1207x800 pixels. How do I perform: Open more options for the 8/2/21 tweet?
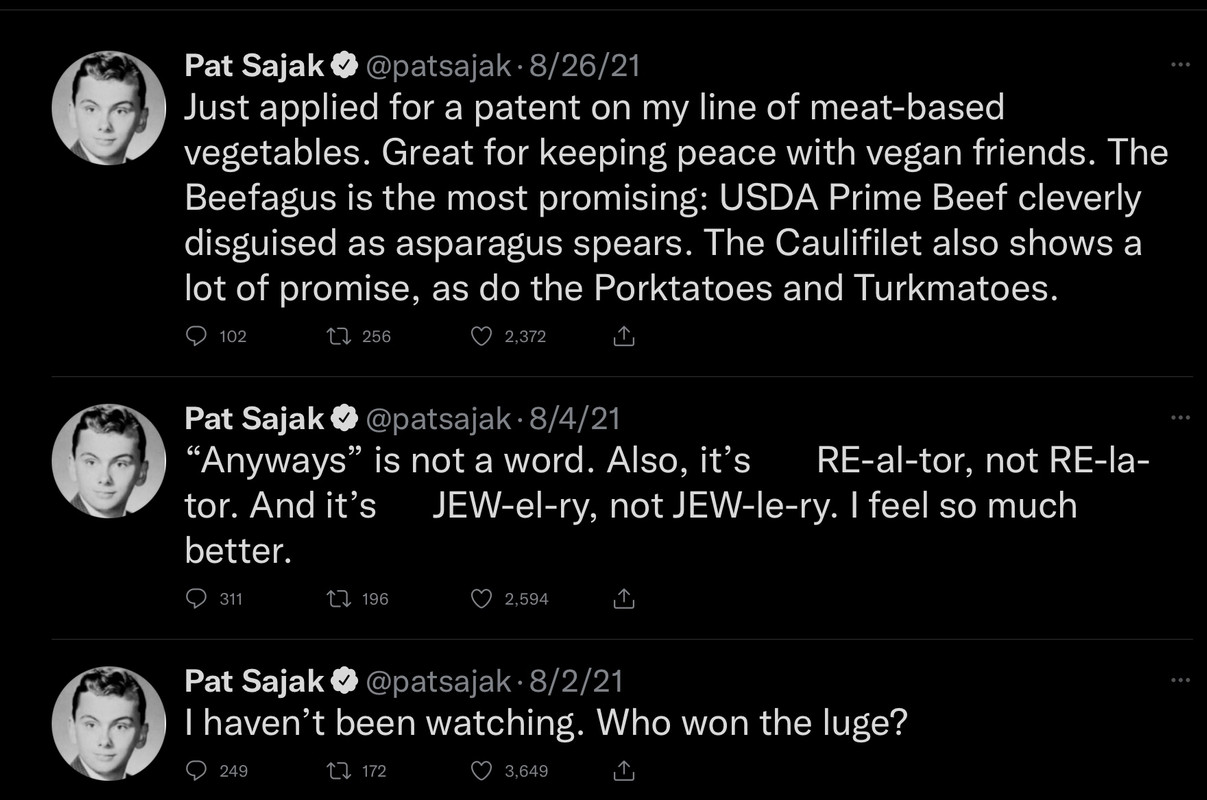(1180, 680)
